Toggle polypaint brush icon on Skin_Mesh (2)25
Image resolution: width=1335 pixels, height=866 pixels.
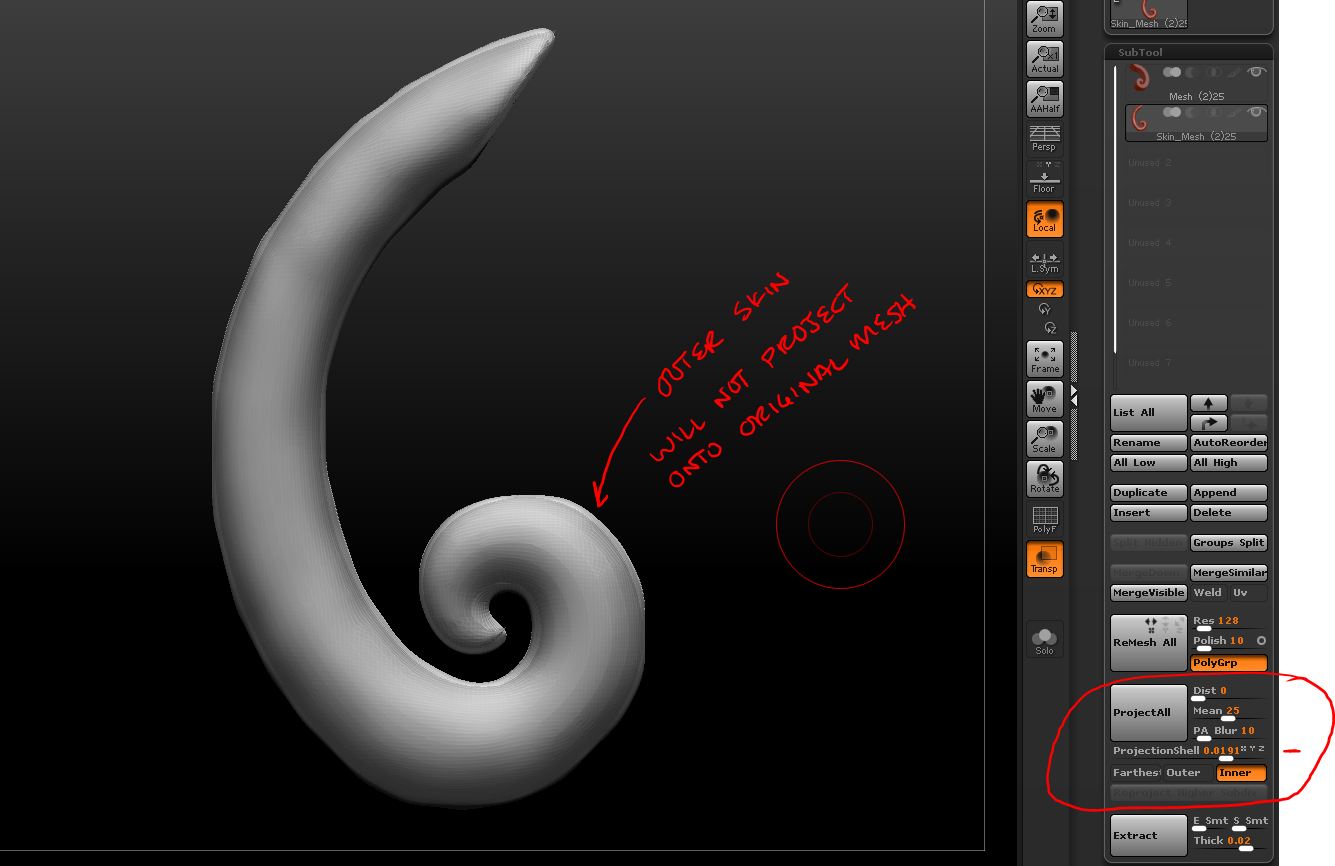(1235, 112)
